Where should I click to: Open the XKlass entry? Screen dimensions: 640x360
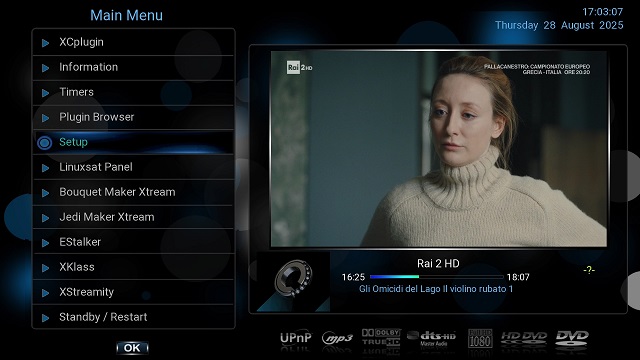[x=133, y=267]
